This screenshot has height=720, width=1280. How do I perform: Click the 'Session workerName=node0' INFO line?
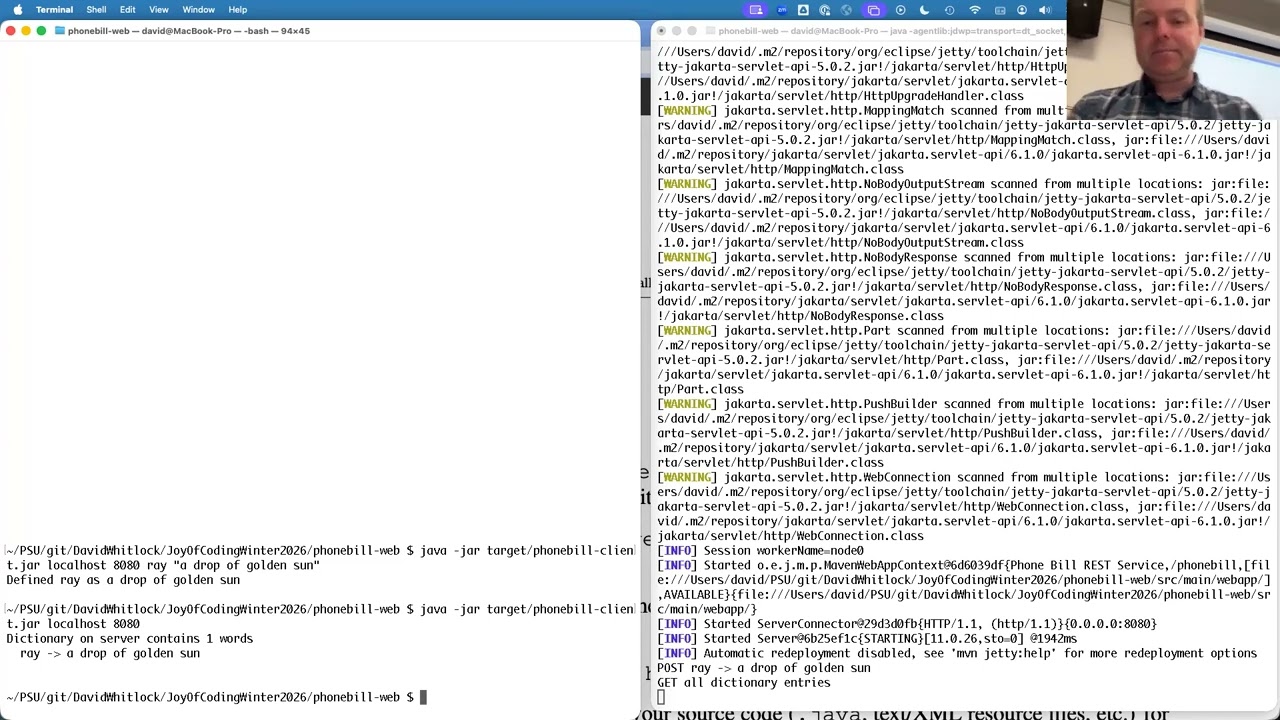[x=761, y=551]
